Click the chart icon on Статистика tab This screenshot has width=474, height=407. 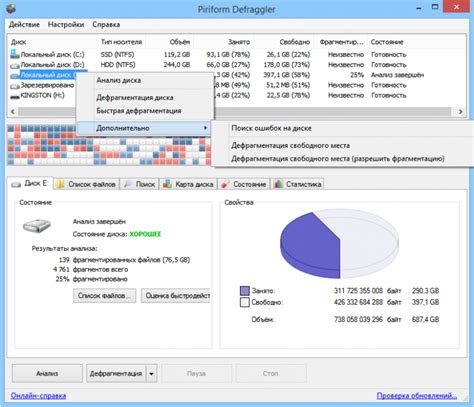click(x=278, y=184)
